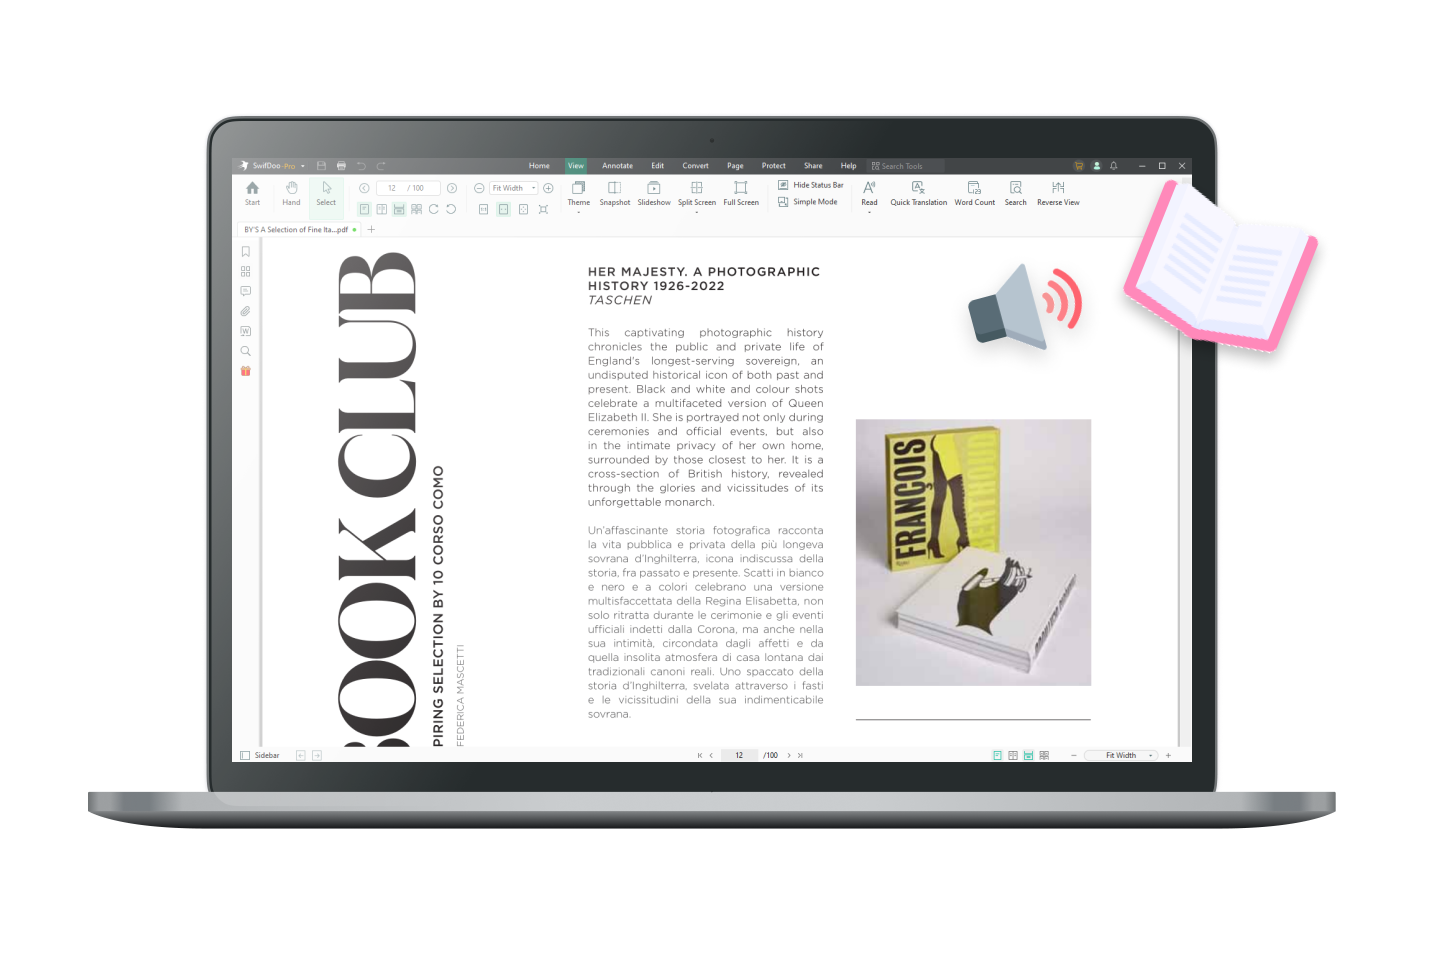This screenshot has width=1440, height=960.
Task: Open status bar Fit Width dropdown
Action: click(x=1121, y=756)
